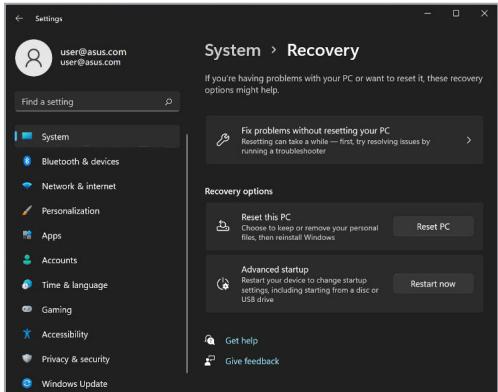Click the Gaming controller icon

[27, 309]
